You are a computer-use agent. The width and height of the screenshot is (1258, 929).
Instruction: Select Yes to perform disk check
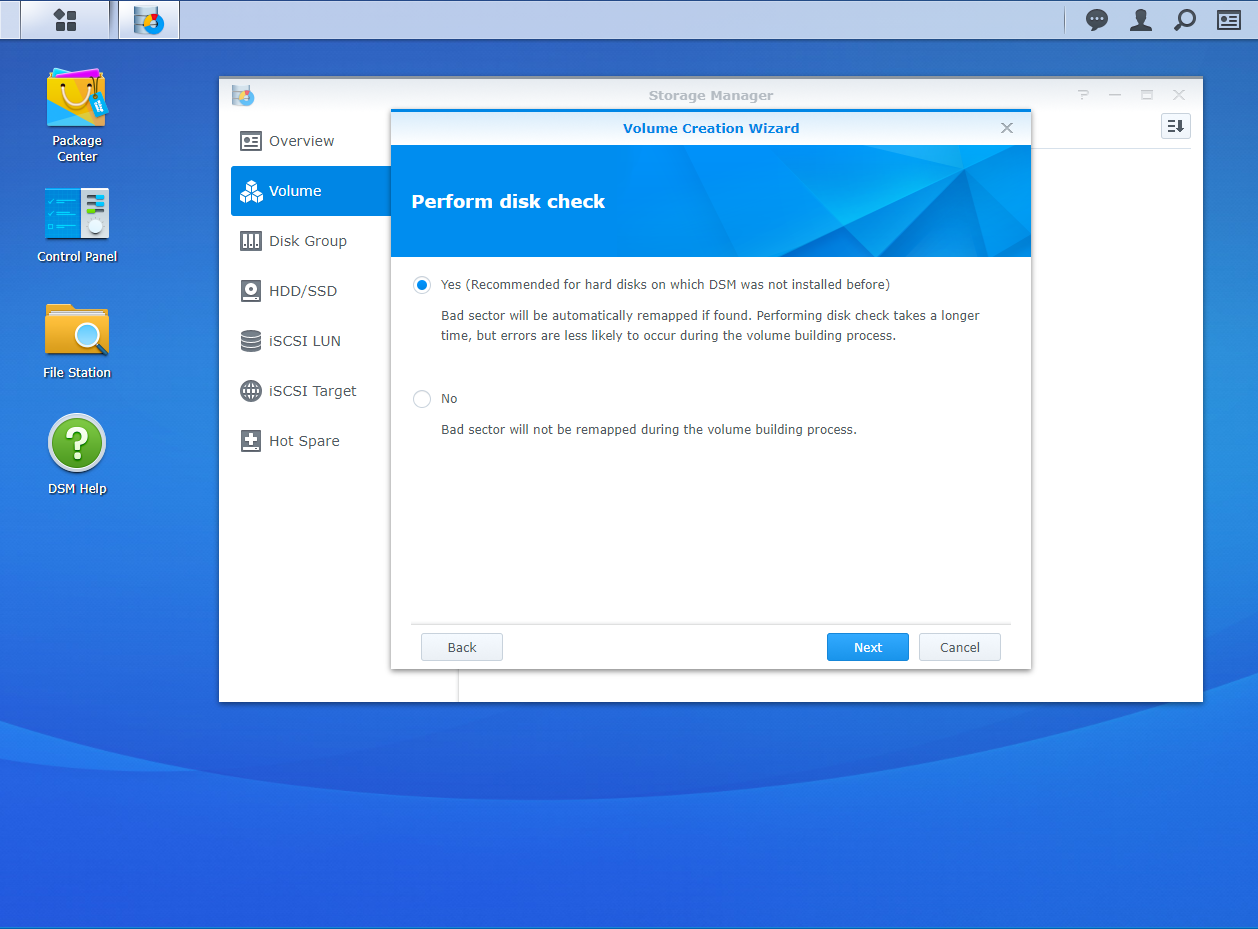tap(422, 285)
